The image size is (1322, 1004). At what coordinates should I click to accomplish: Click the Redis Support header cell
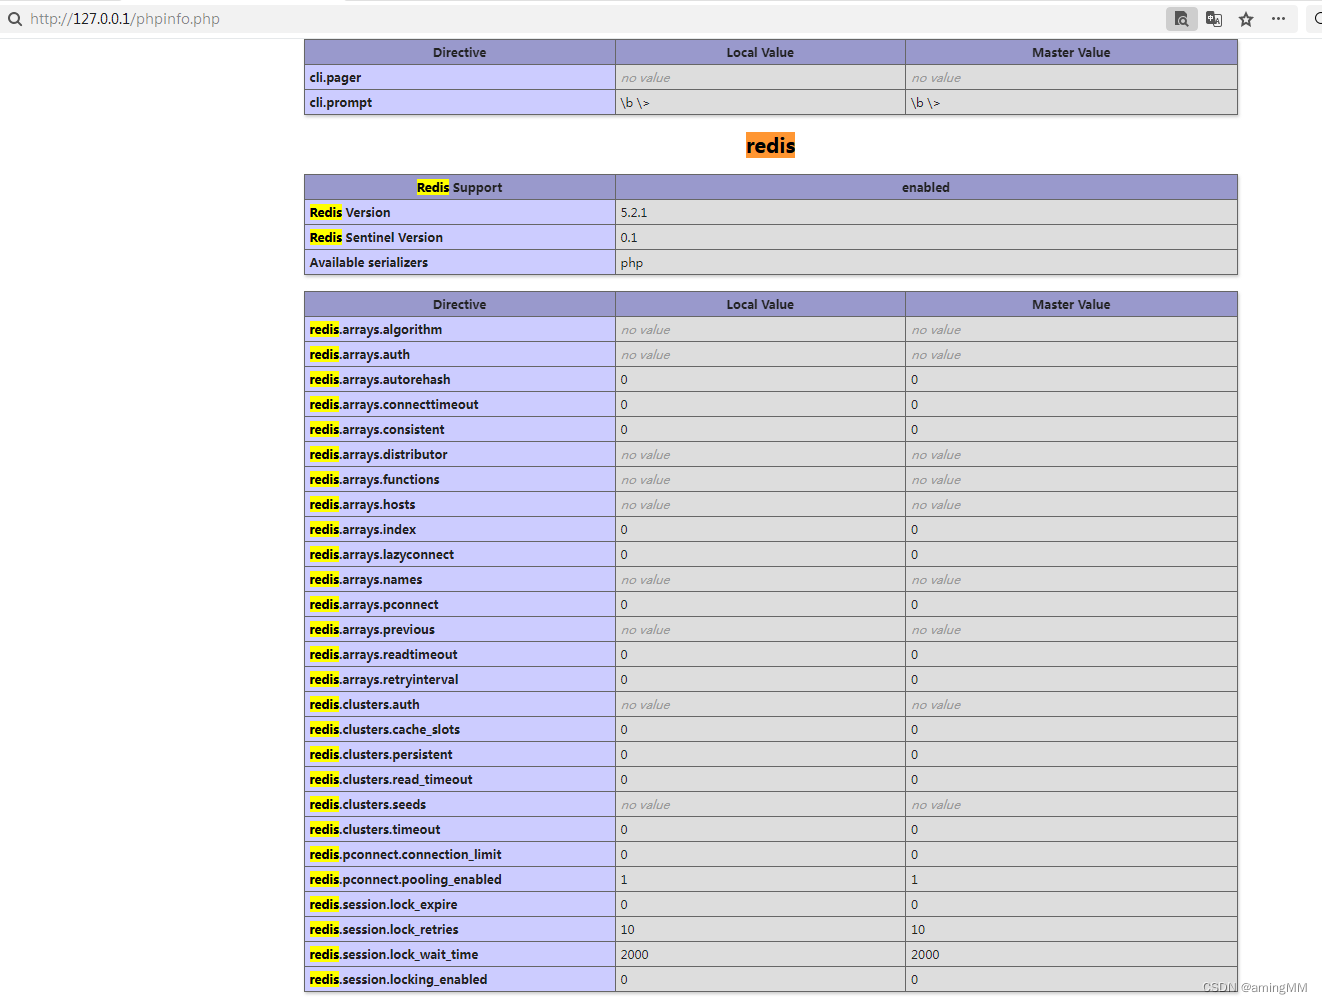click(x=460, y=188)
